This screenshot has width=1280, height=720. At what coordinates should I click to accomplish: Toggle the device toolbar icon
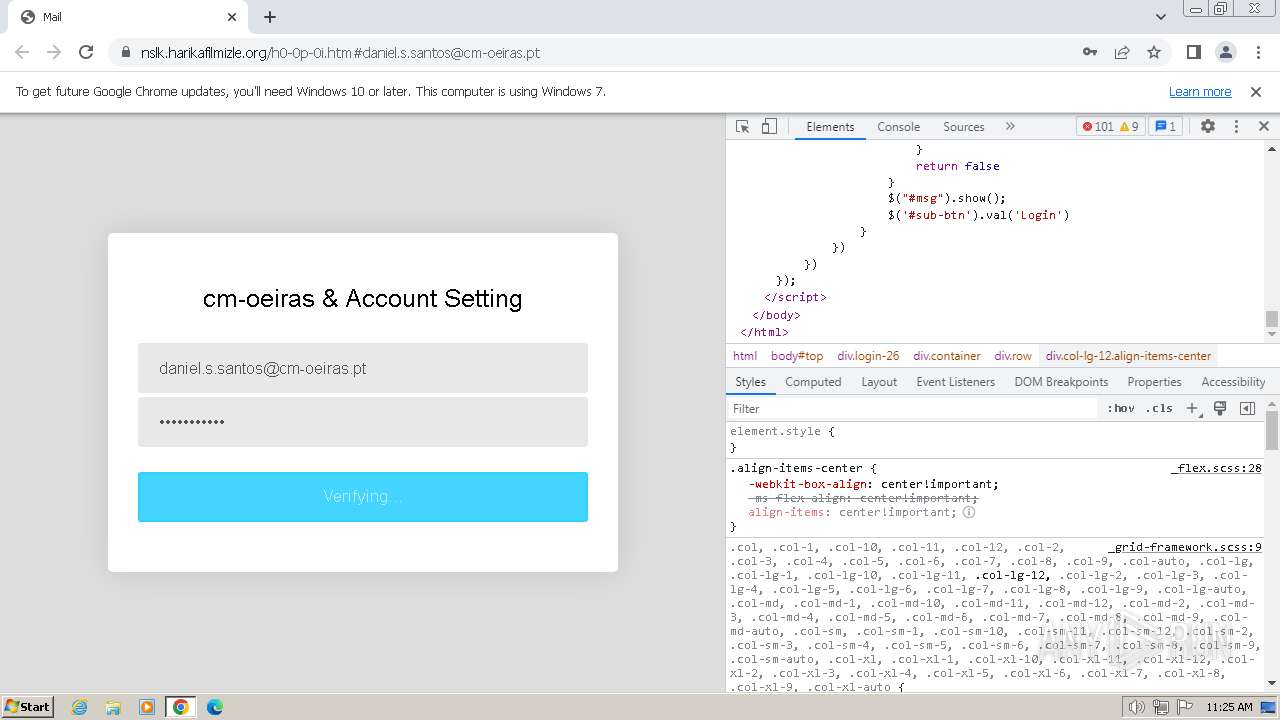pos(769,127)
